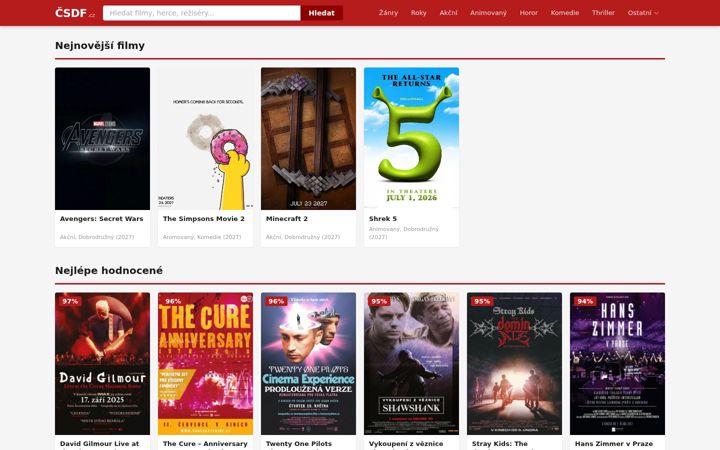This screenshot has width=720, height=450.
Task: Click the Stray Kids title link
Action: [x=500, y=444]
